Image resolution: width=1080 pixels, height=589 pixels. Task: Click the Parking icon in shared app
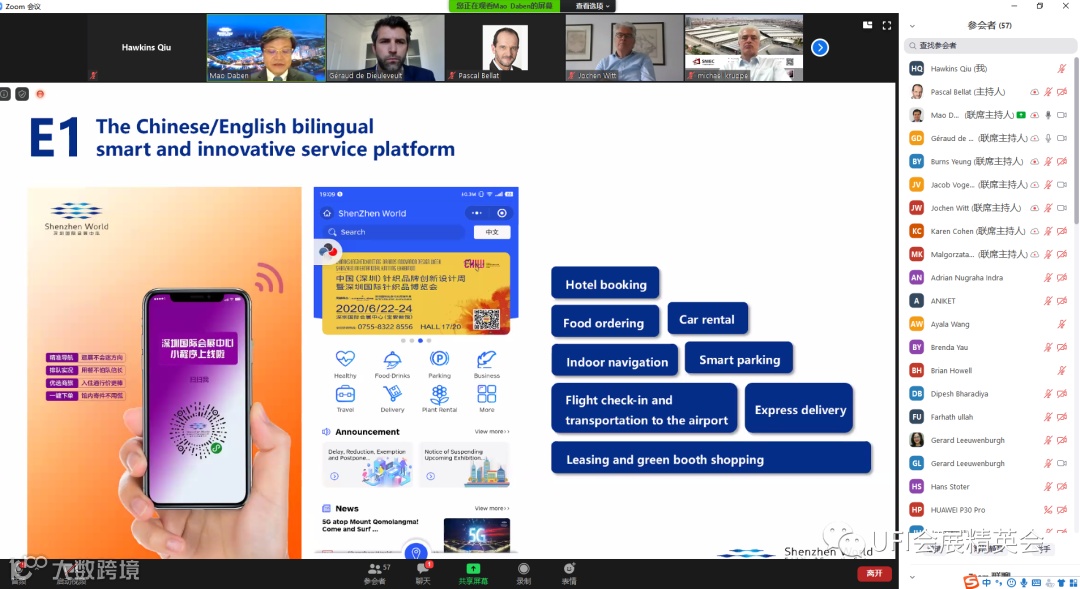pyautogui.click(x=439, y=359)
